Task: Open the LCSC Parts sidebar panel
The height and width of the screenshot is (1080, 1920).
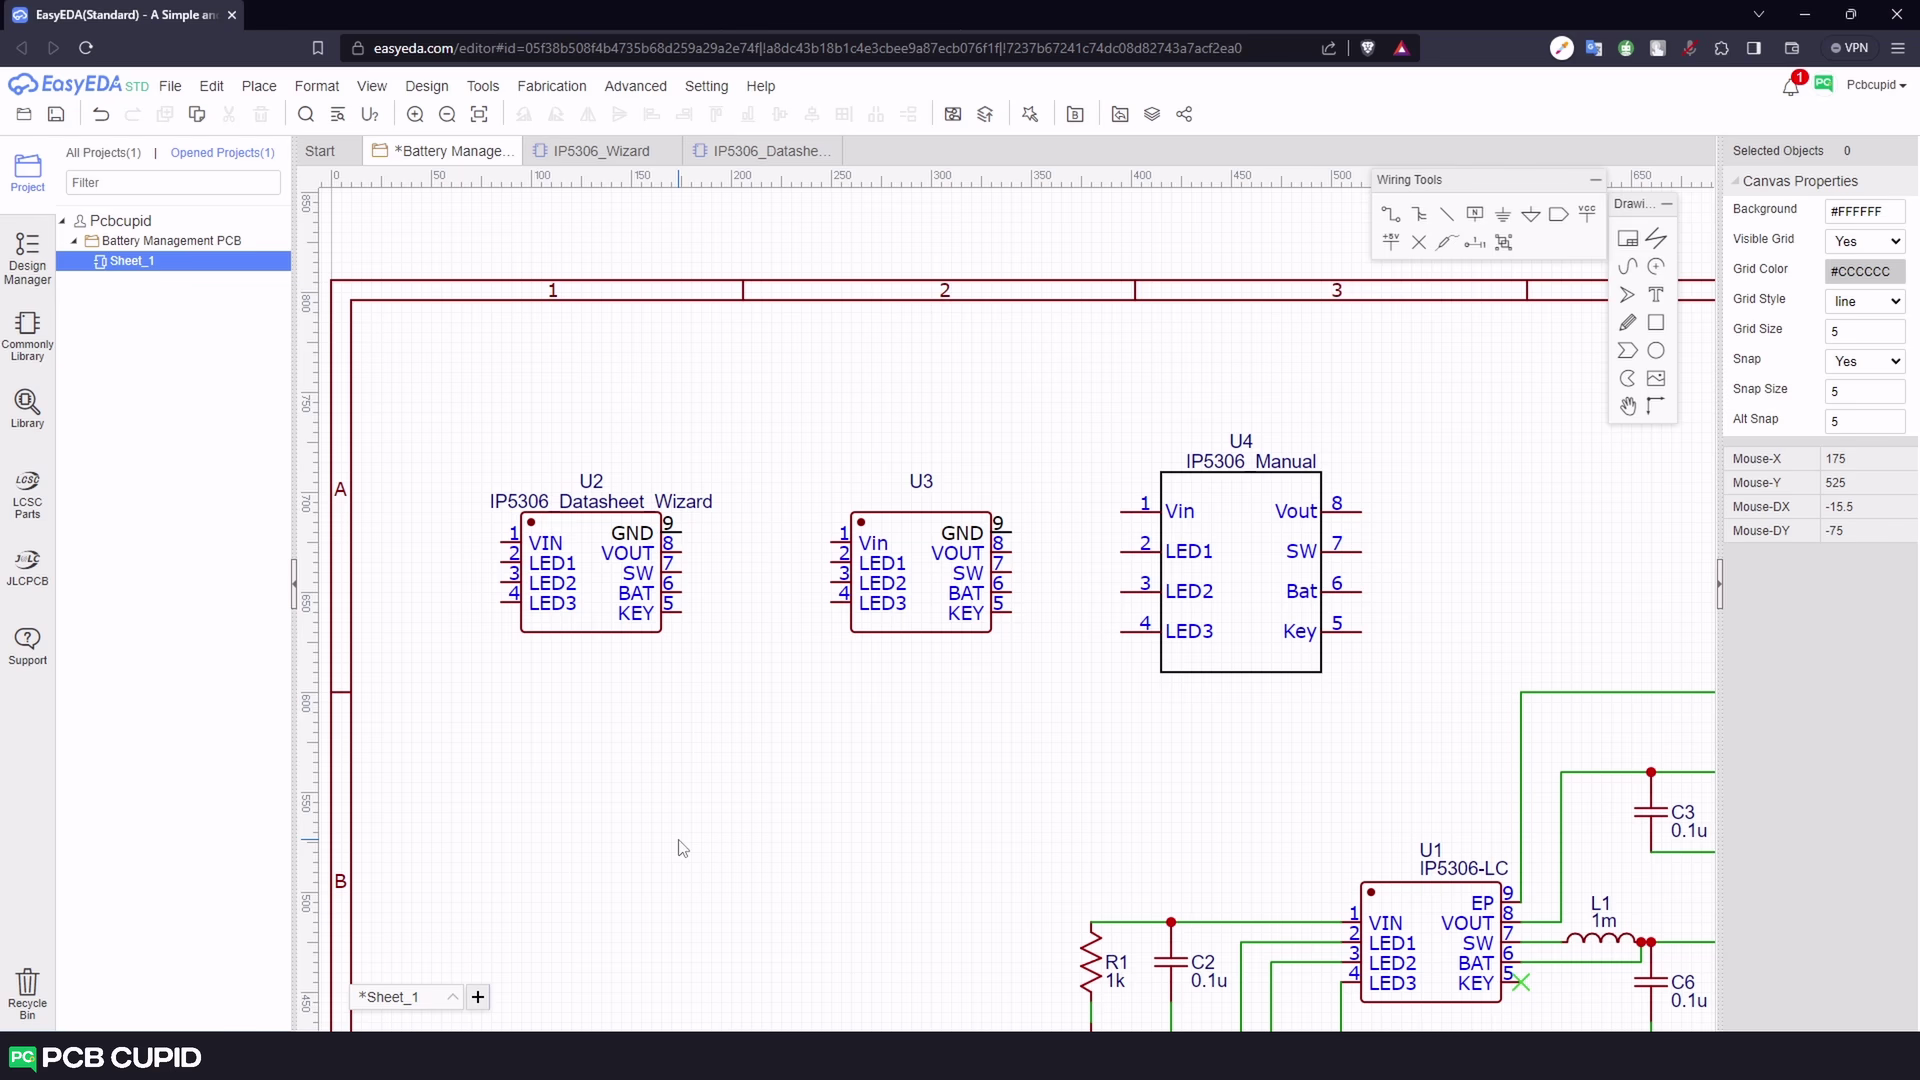Action: pos(27,494)
